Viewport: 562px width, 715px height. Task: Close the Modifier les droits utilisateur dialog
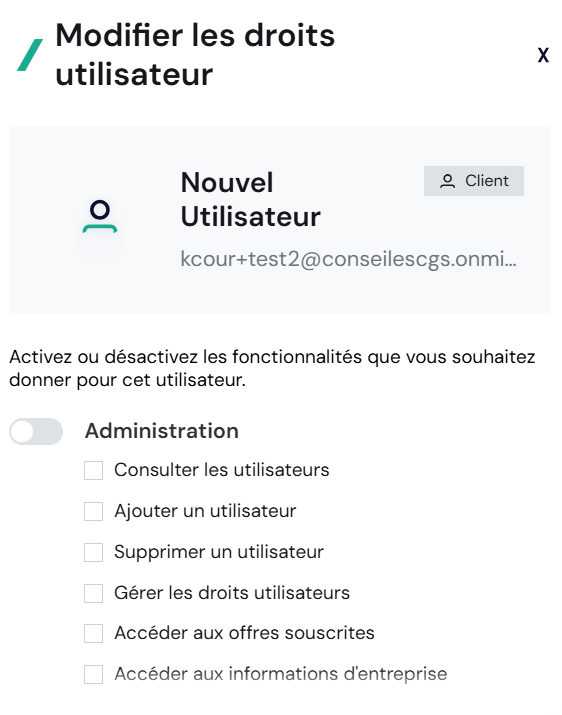point(543,55)
